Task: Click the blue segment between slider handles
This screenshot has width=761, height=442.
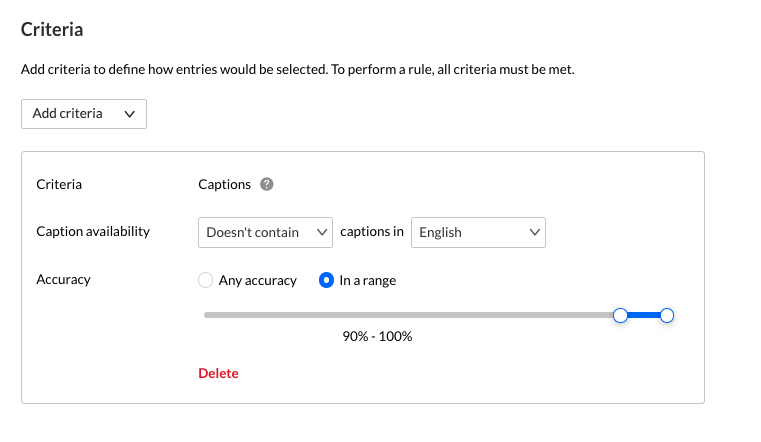Action: 644,315
